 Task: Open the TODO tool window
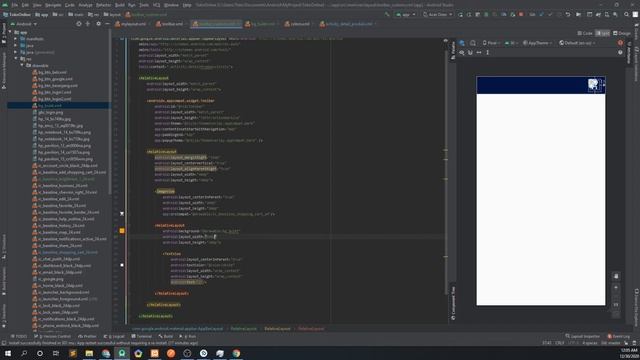pos(18,336)
